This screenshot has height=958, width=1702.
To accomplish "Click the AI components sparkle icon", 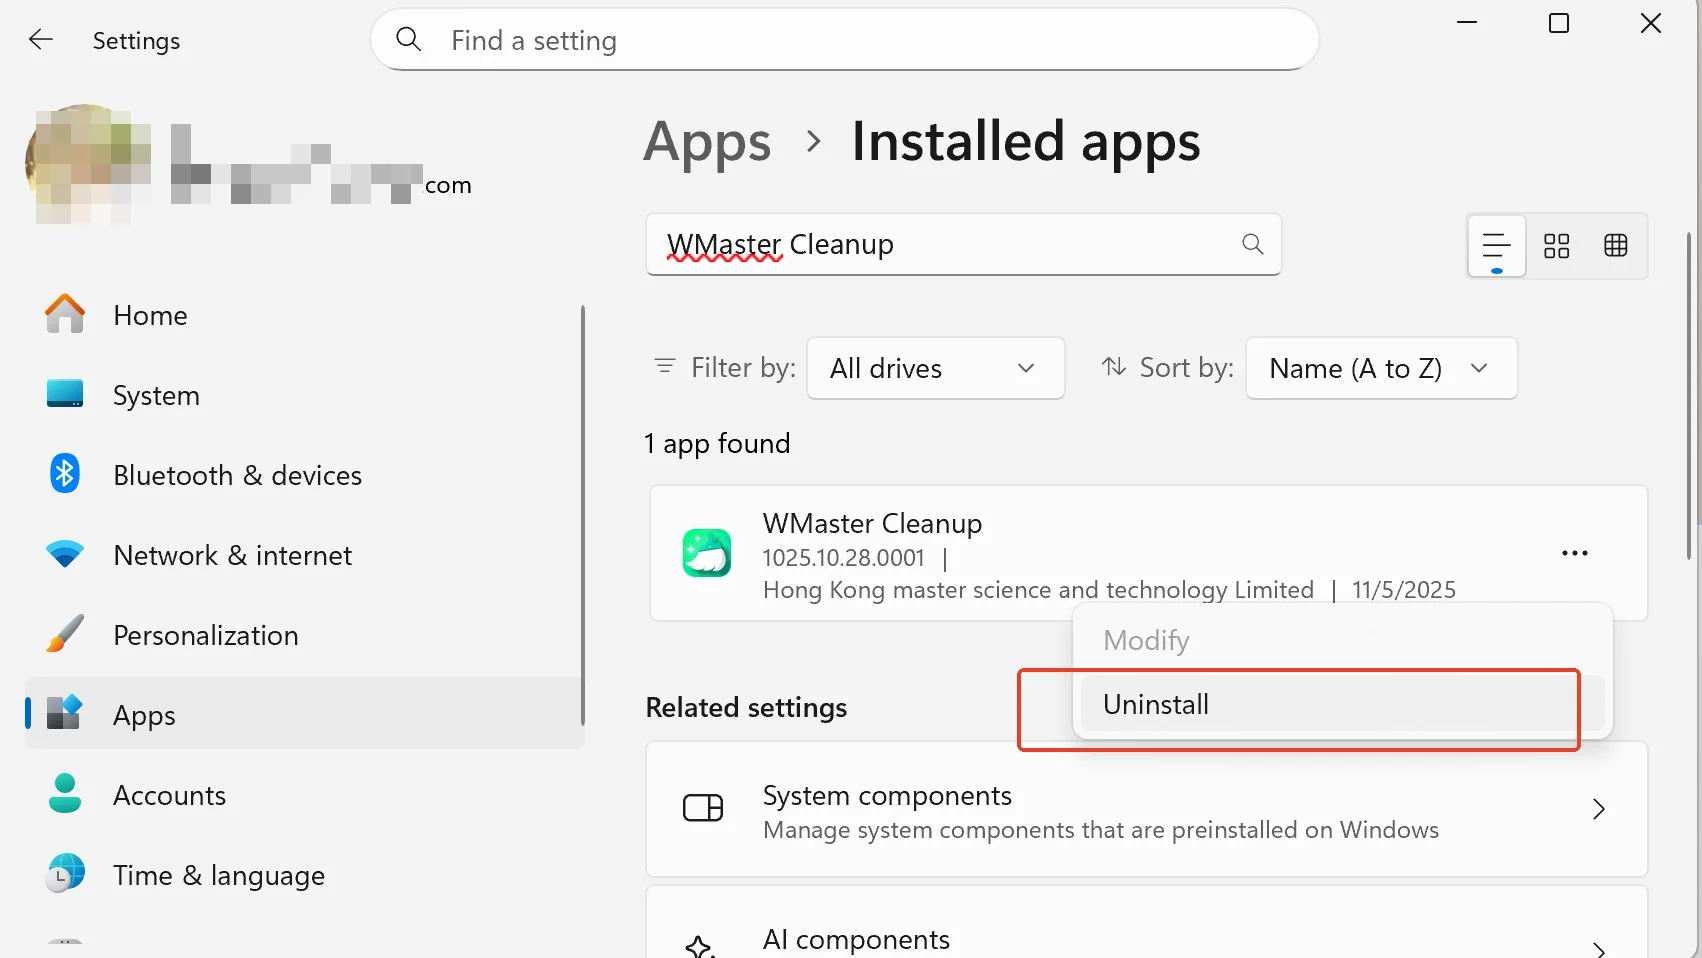I will point(703,944).
